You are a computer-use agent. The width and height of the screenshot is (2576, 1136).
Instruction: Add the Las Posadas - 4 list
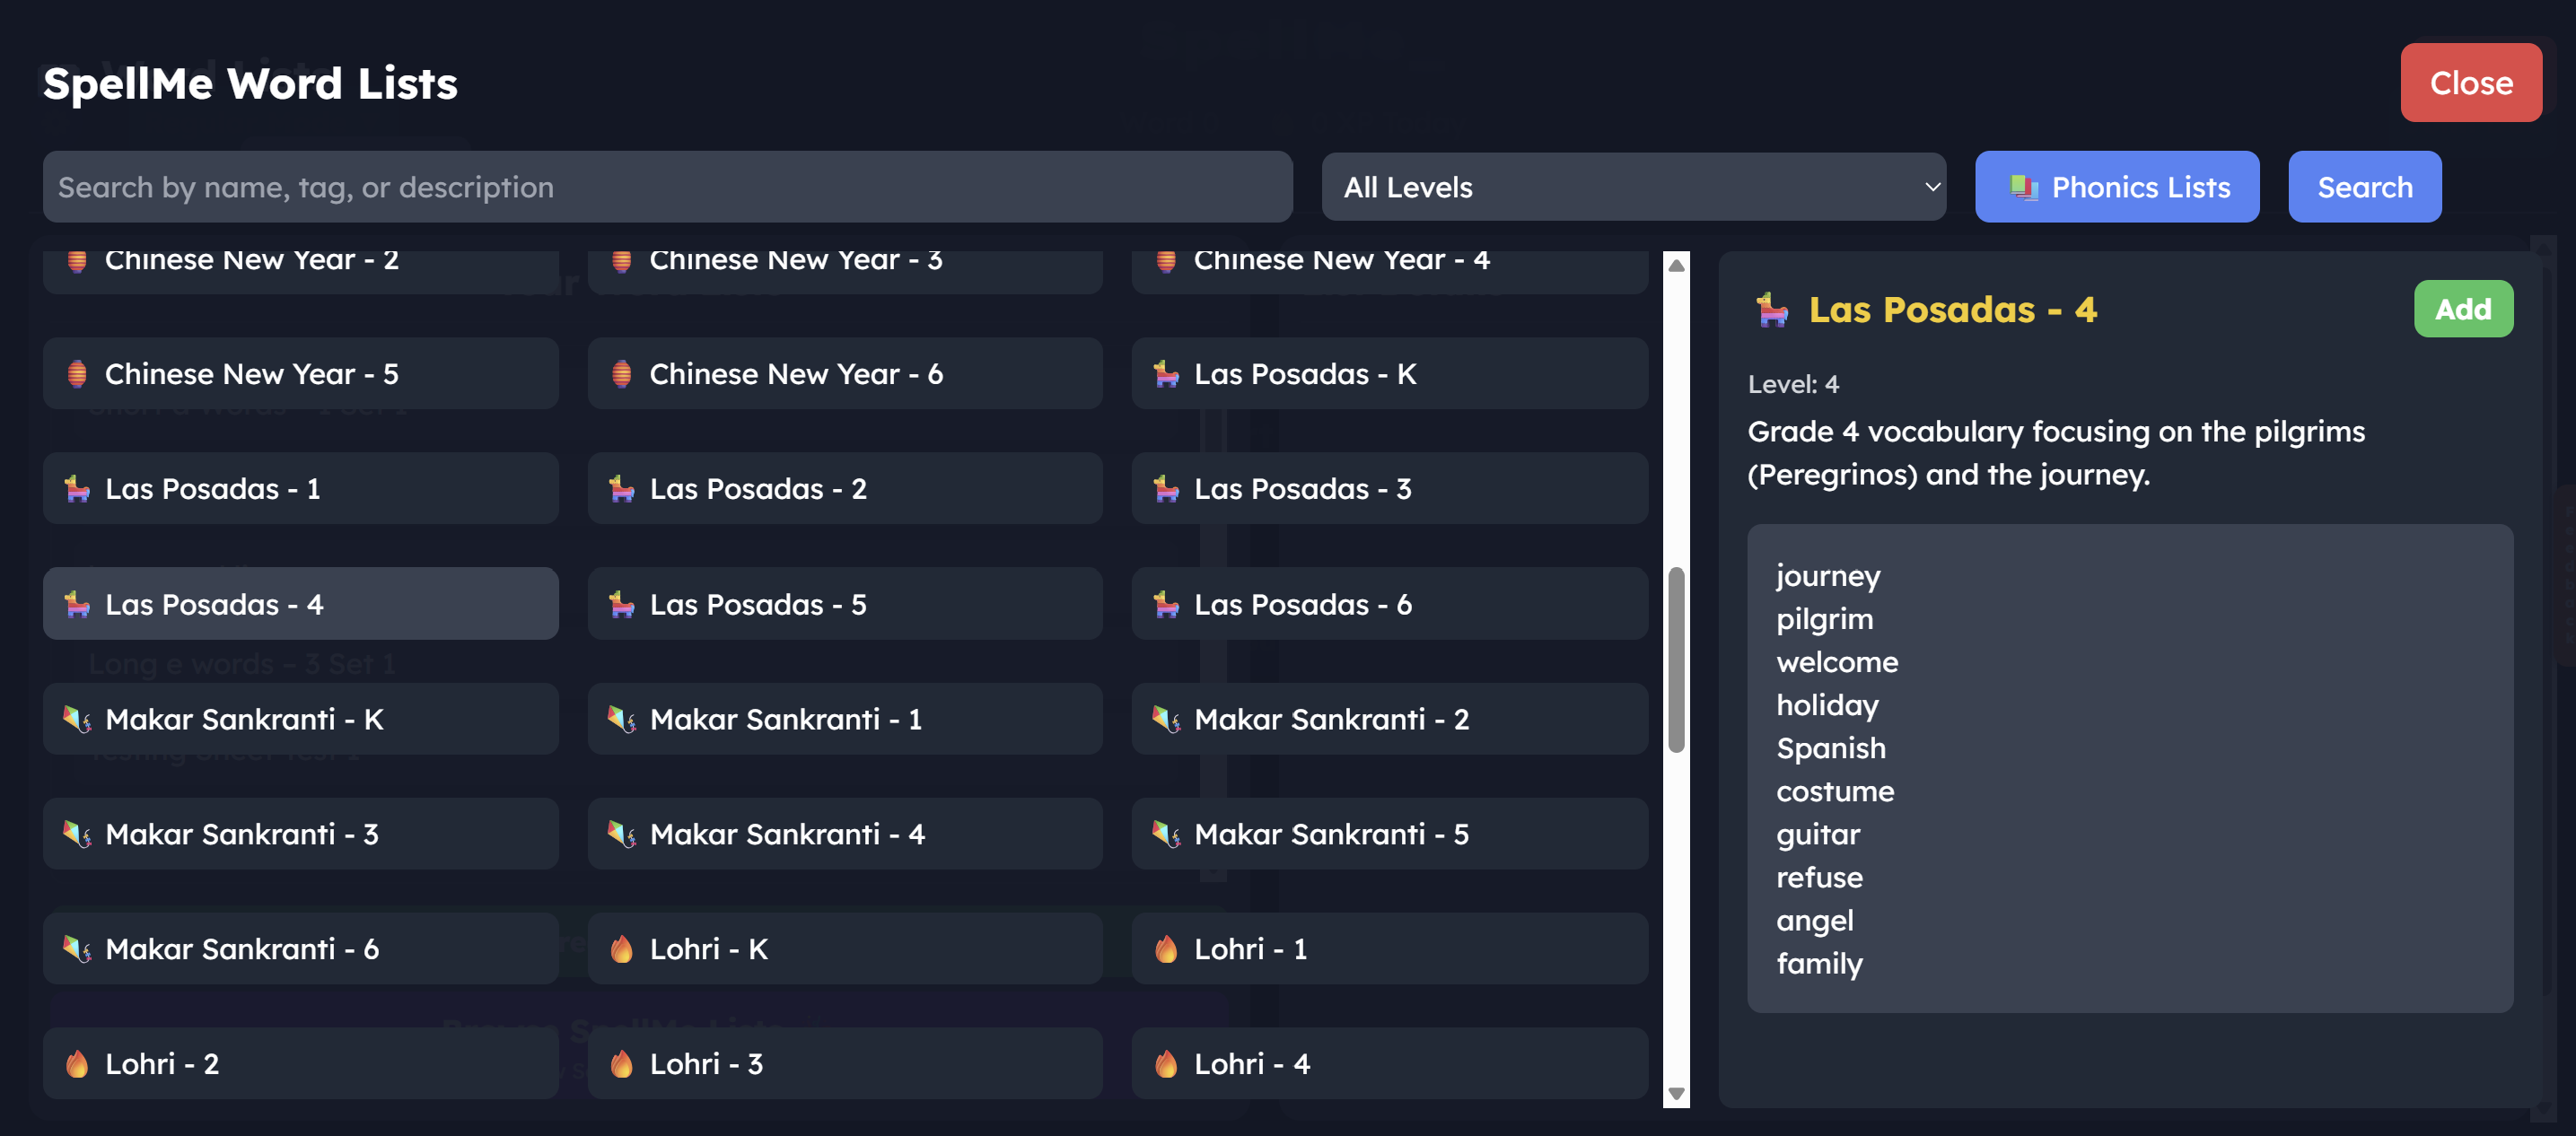pos(2463,309)
